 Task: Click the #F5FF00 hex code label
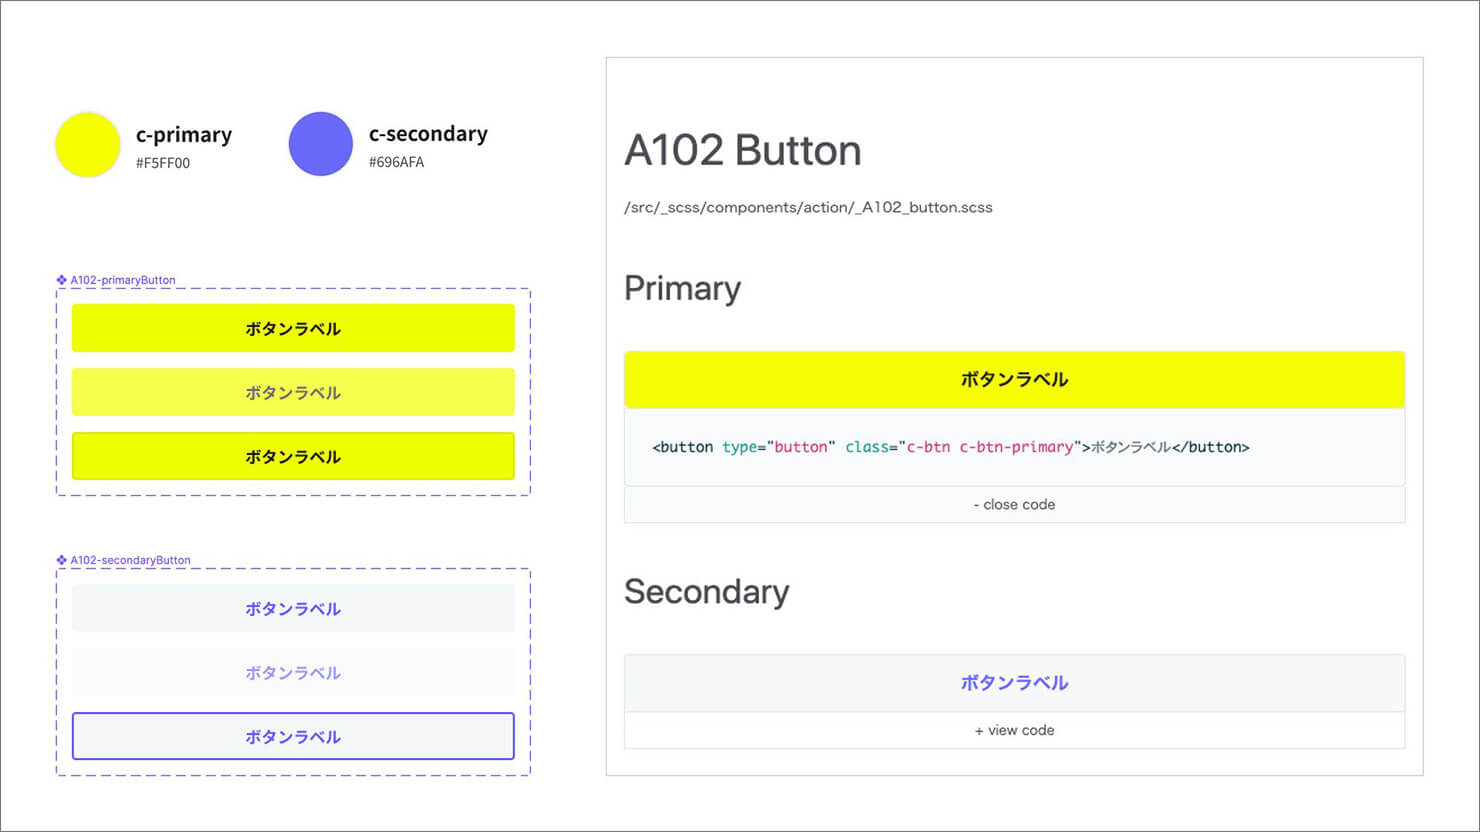[163, 163]
